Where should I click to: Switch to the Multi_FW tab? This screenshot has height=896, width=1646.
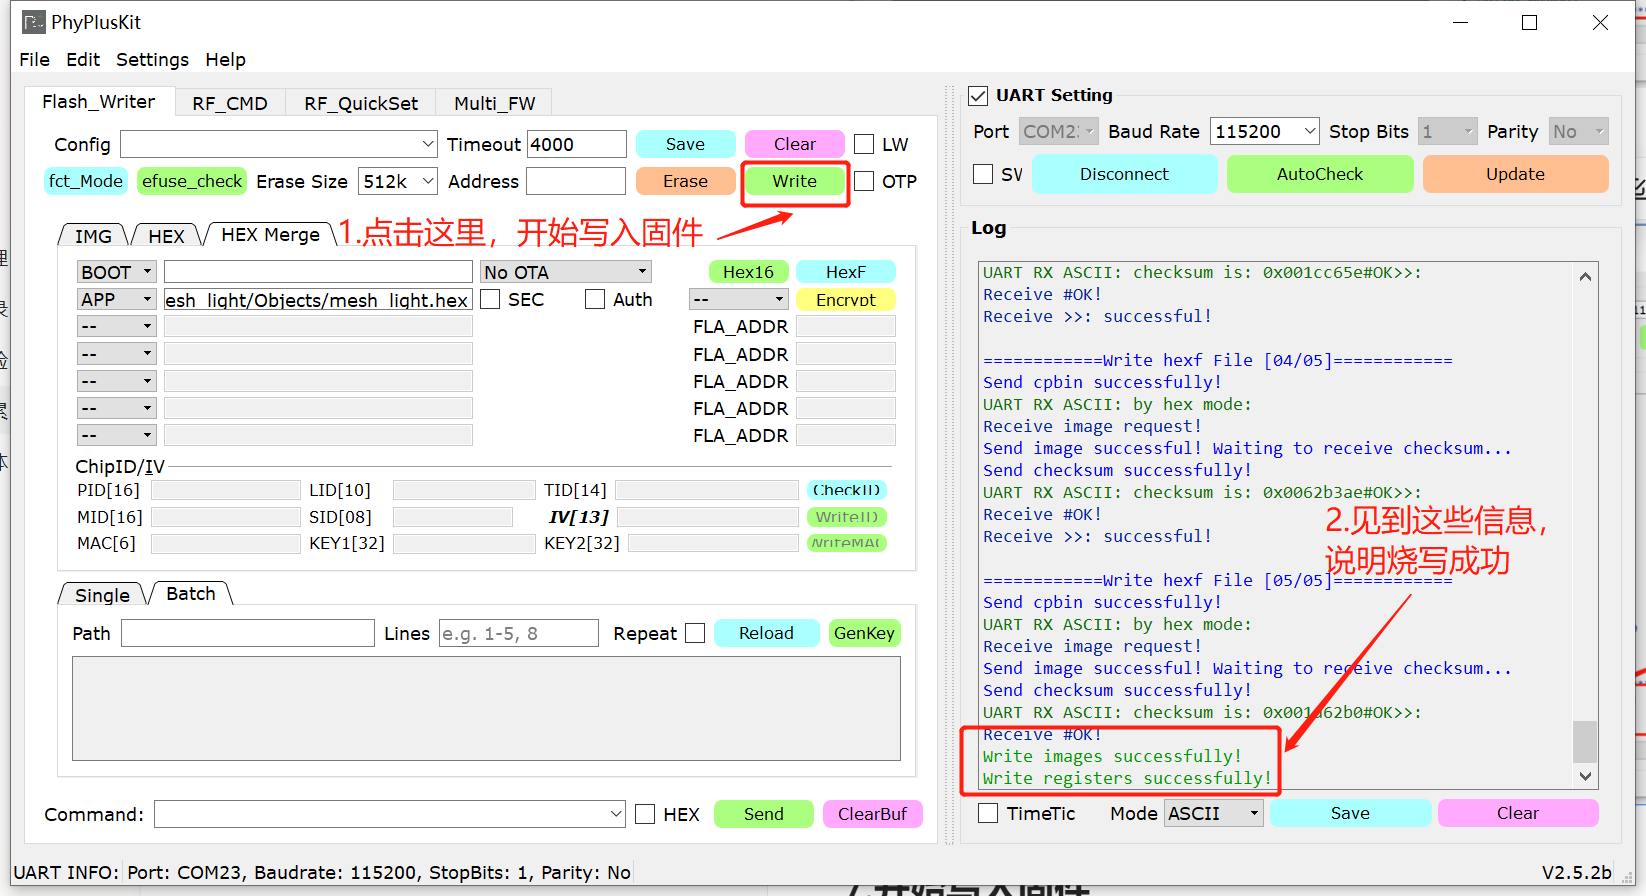[494, 103]
